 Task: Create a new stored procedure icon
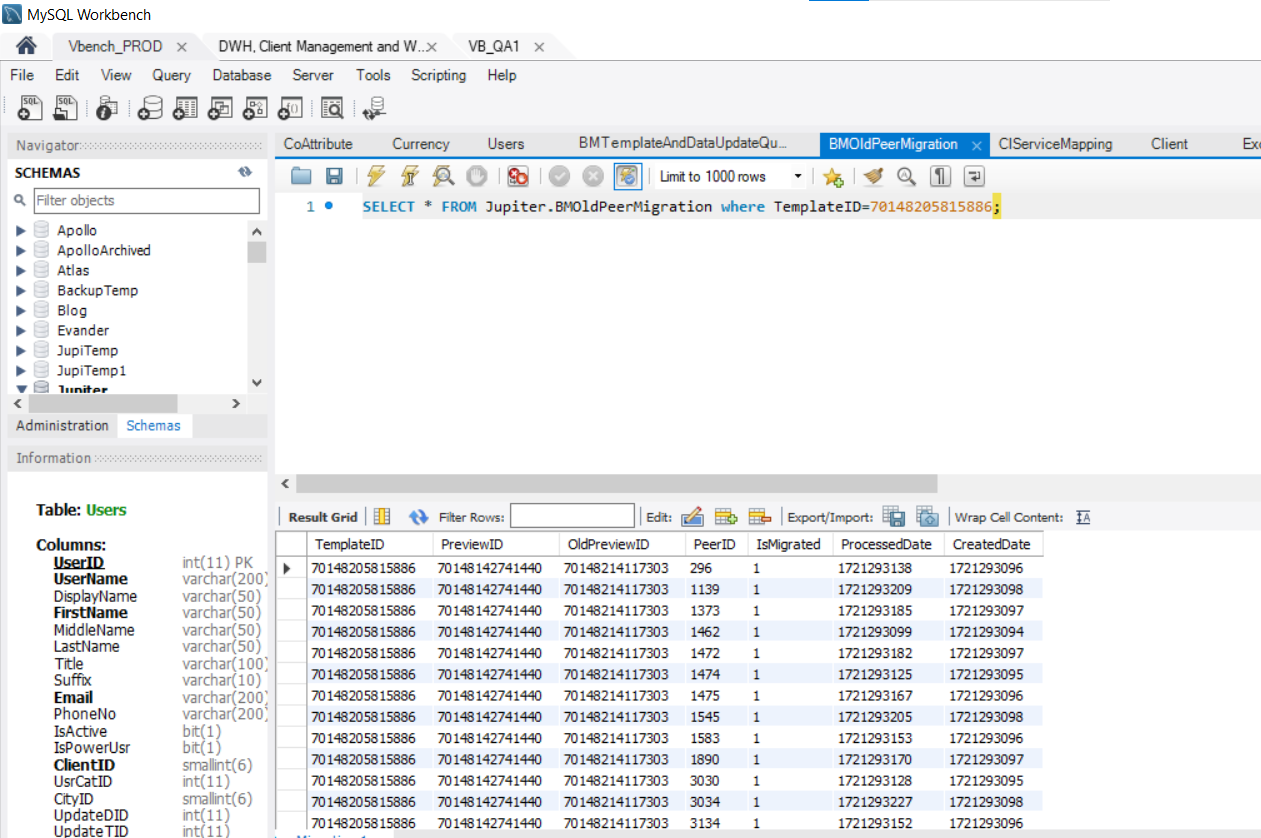pyautogui.click(x=256, y=108)
